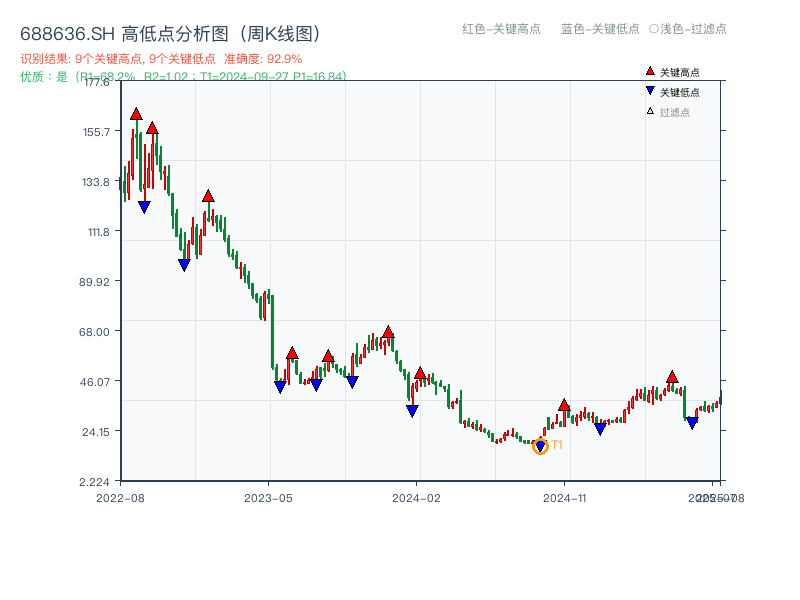Click the blue trough marker circled in orange

tap(541, 445)
